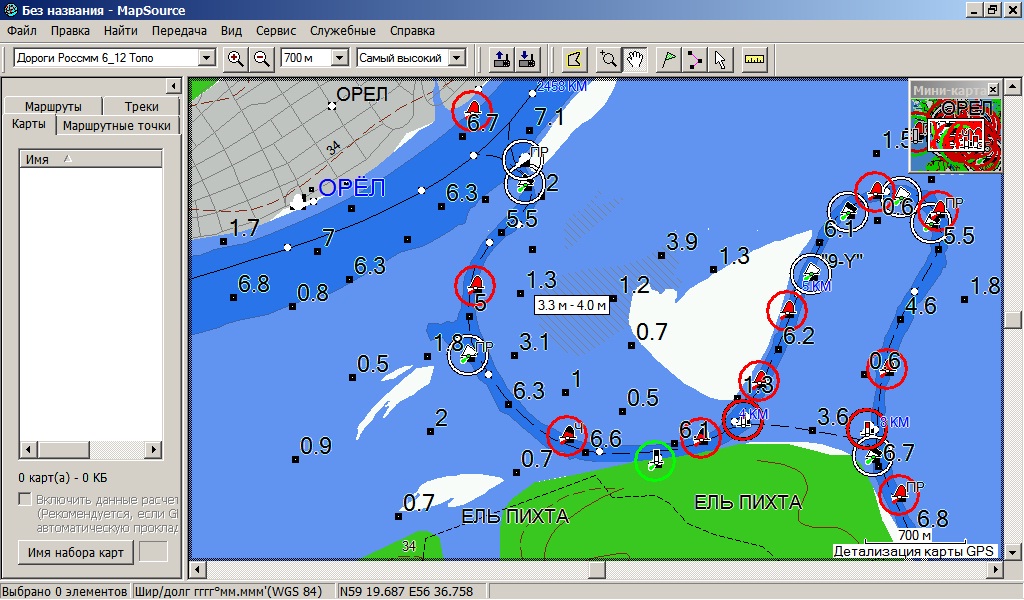Viewport: 1024px width, 600px height.
Task: Activate the hand pan tool
Action: click(x=634, y=58)
